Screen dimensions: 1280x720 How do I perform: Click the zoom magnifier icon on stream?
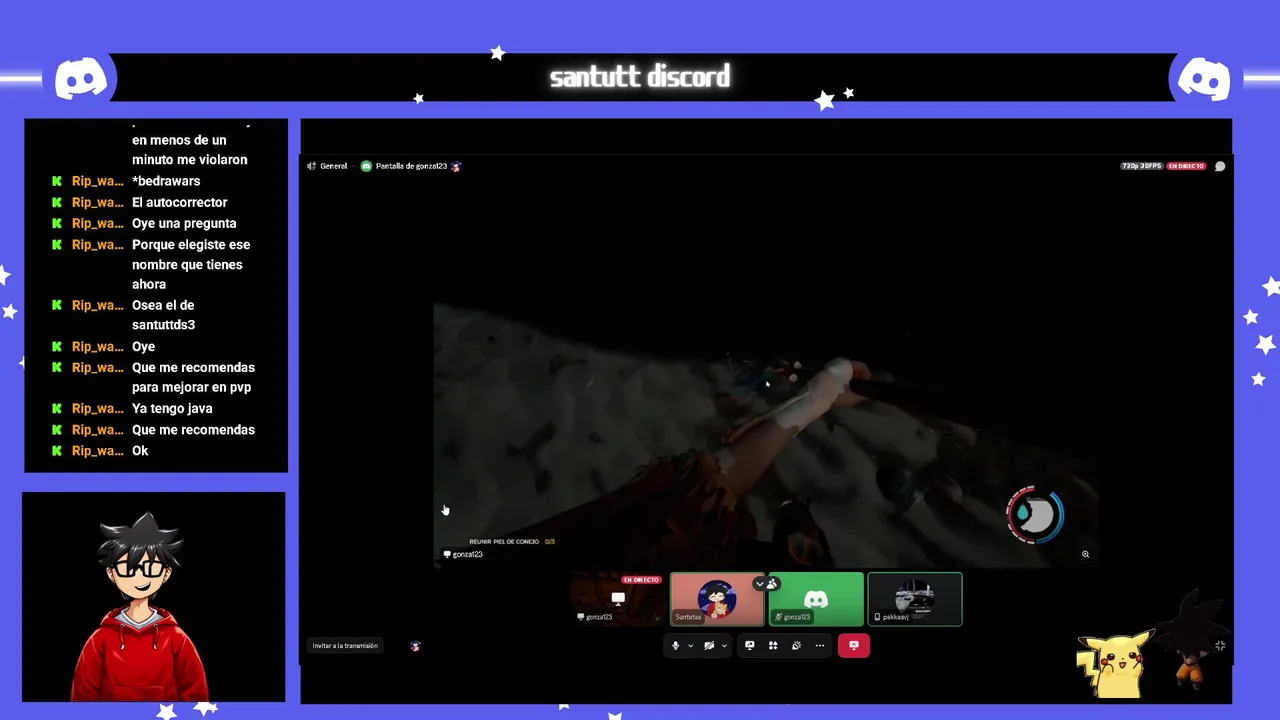[1085, 554]
